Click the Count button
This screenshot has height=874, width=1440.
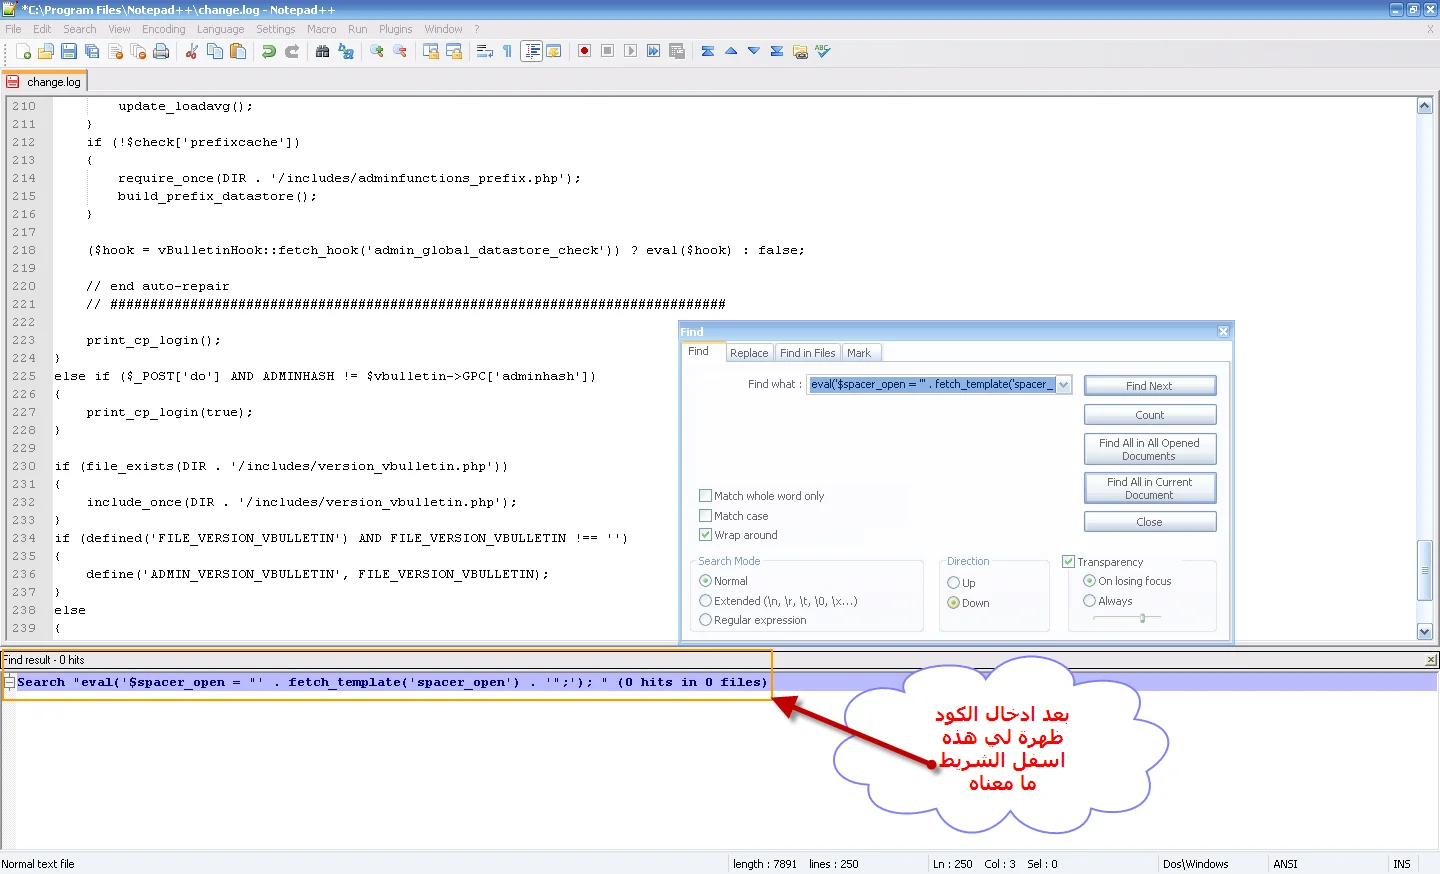(x=1149, y=415)
